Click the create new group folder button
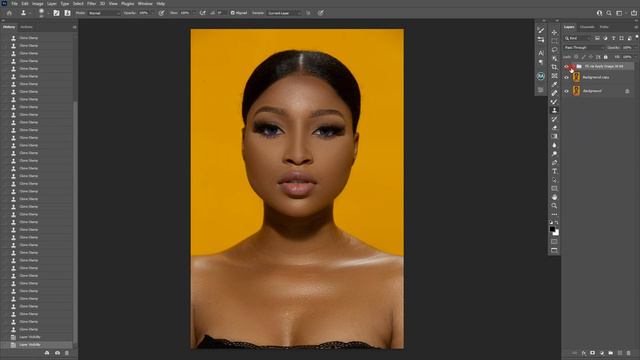Screen dimensions: 640x360 (x=611, y=353)
